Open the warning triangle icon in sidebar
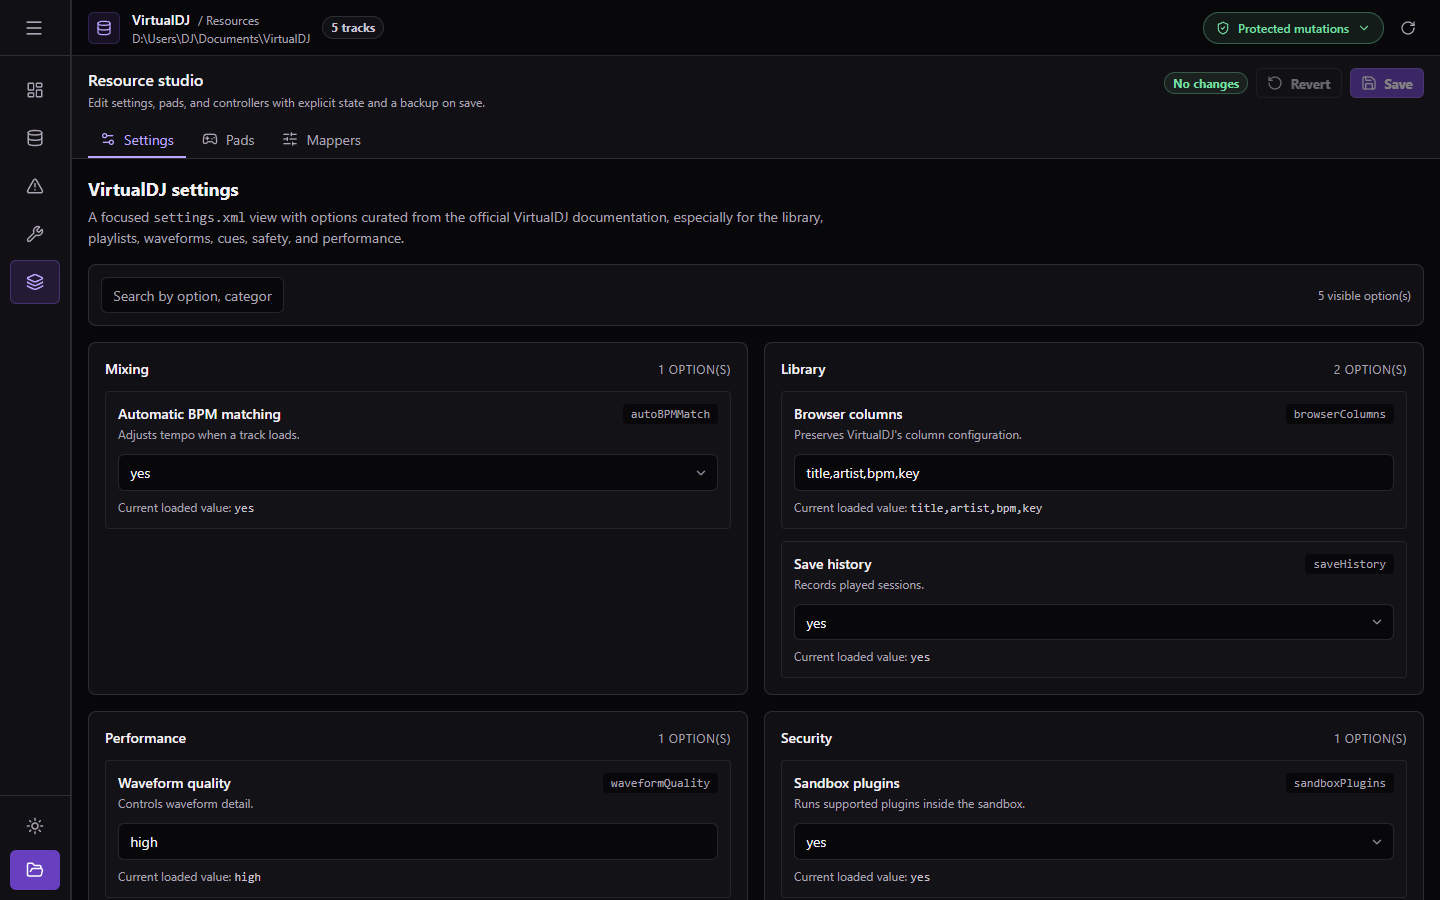 click(35, 186)
